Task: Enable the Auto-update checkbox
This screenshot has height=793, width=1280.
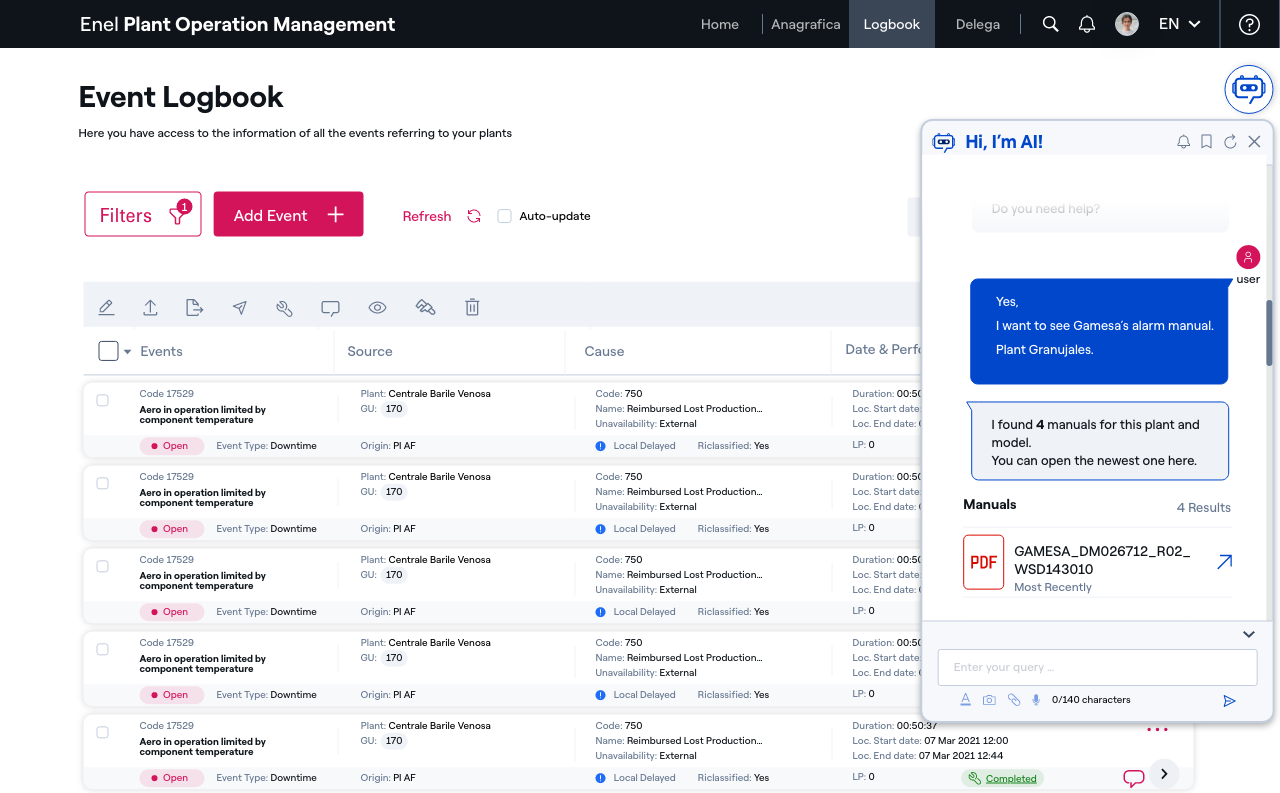Action: point(505,216)
